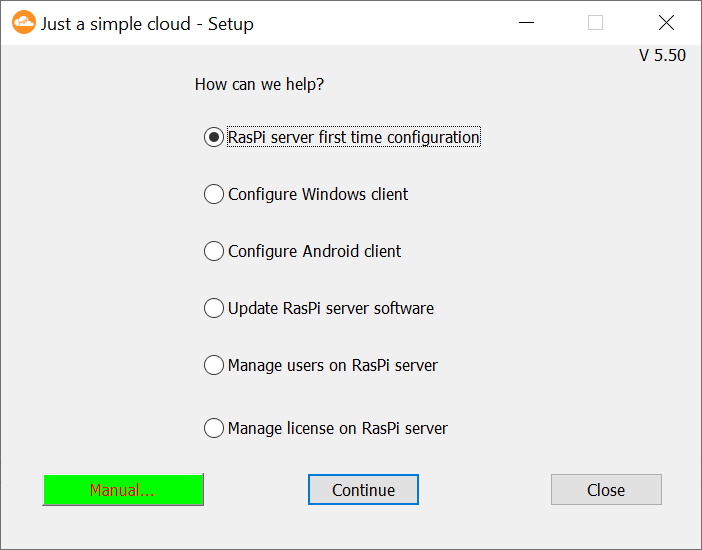Open the green Manual... button
The height and width of the screenshot is (550, 702).
point(123,490)
